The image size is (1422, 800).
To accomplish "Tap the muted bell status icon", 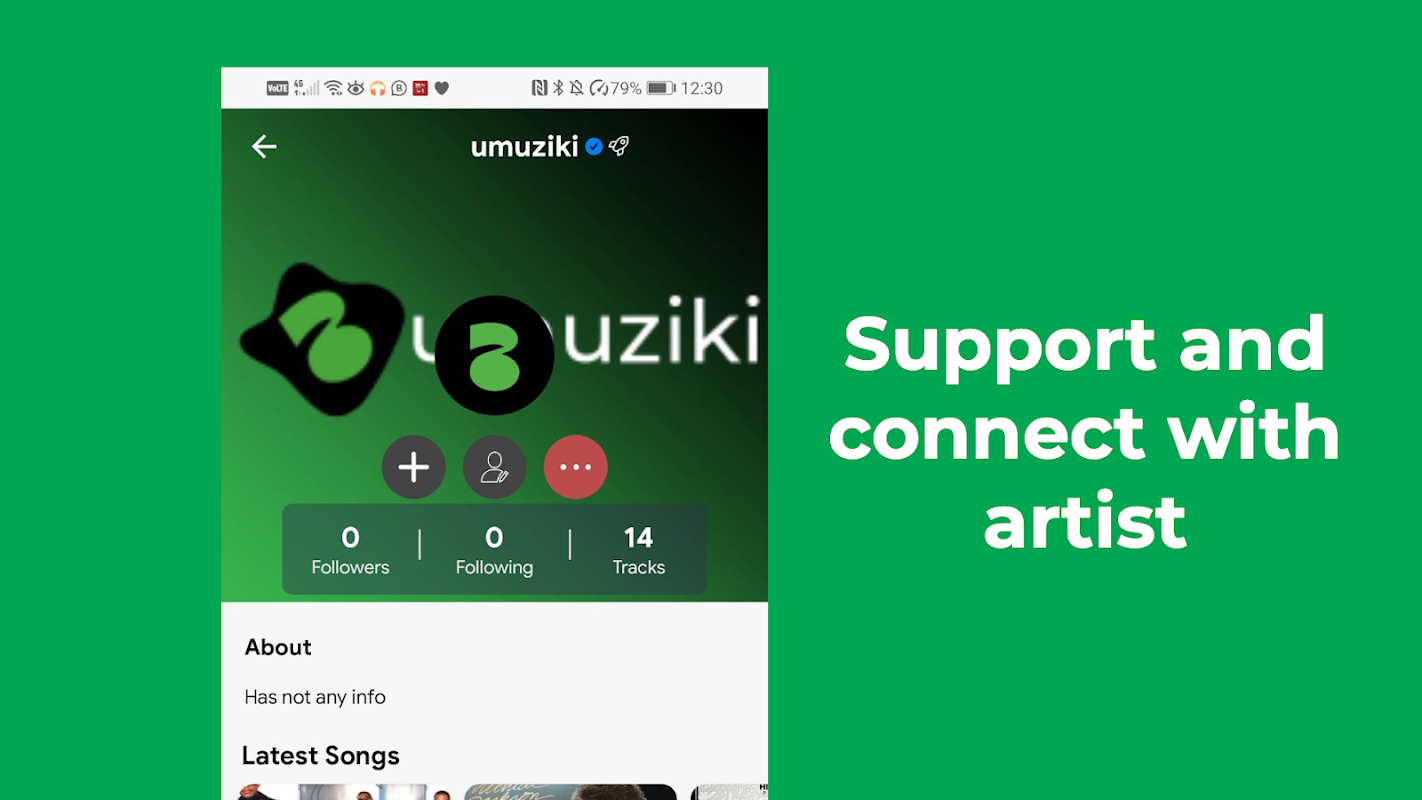I will coord(577,88).
